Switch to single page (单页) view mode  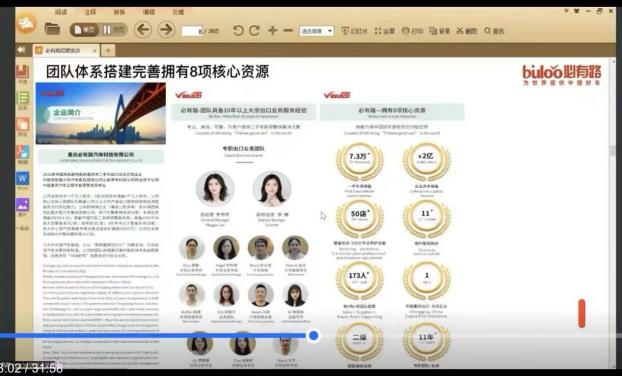click(84, 30)
